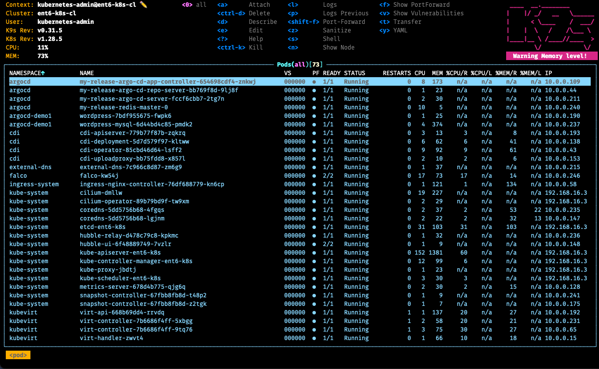Click the PF dot in the virt-handler row
The height and width of the screenshot is (369, 599).
coord(314,338)
